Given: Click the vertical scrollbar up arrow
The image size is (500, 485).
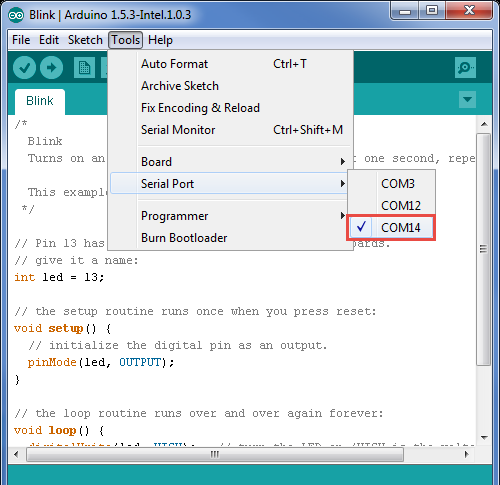Looking at the screenshot, I should tap(484, 124).
